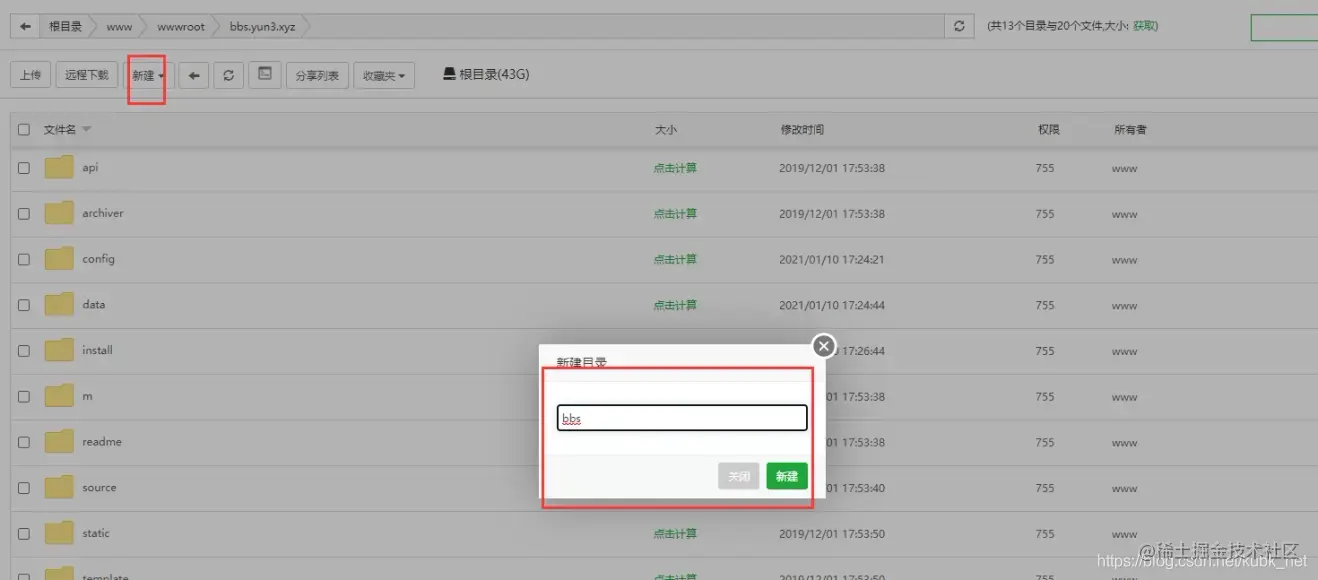Screen dimensions: 1318x580
Task: Click the archiver folder icon
Action: [x=59, y=213]
